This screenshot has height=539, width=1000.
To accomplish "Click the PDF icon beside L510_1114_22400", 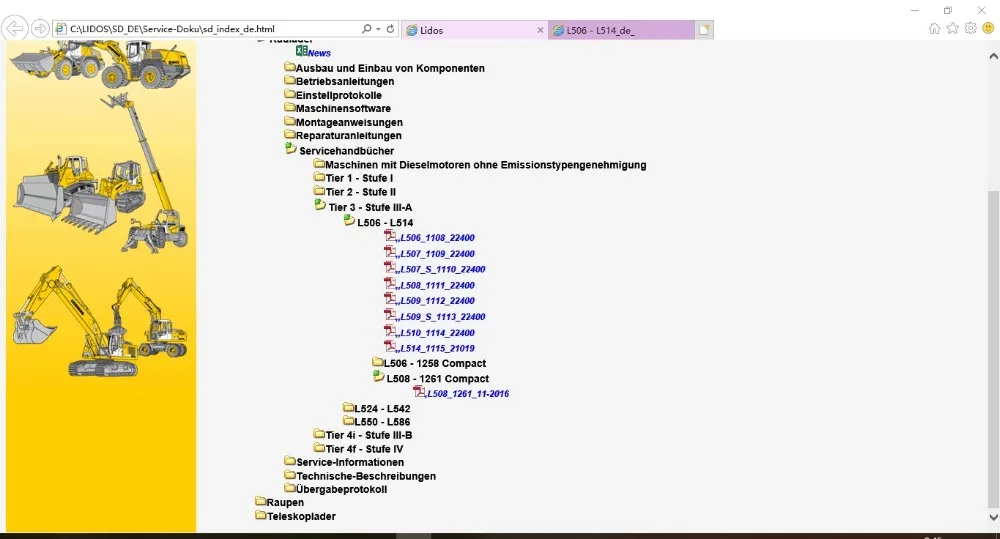I will pyautogui.click(x=390, y=330).
